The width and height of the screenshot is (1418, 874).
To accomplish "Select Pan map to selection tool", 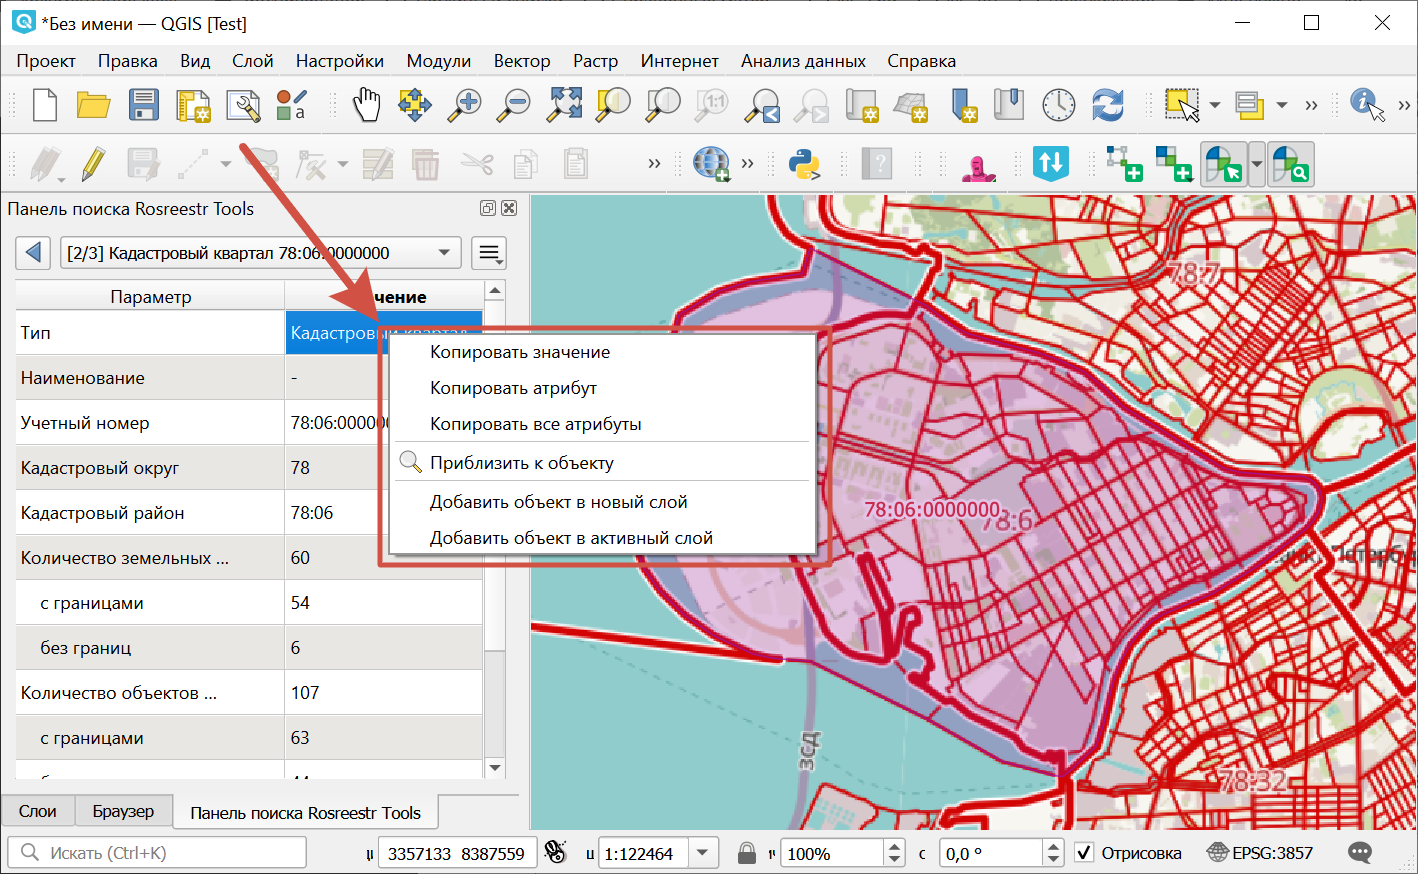I will coord(415,104).
